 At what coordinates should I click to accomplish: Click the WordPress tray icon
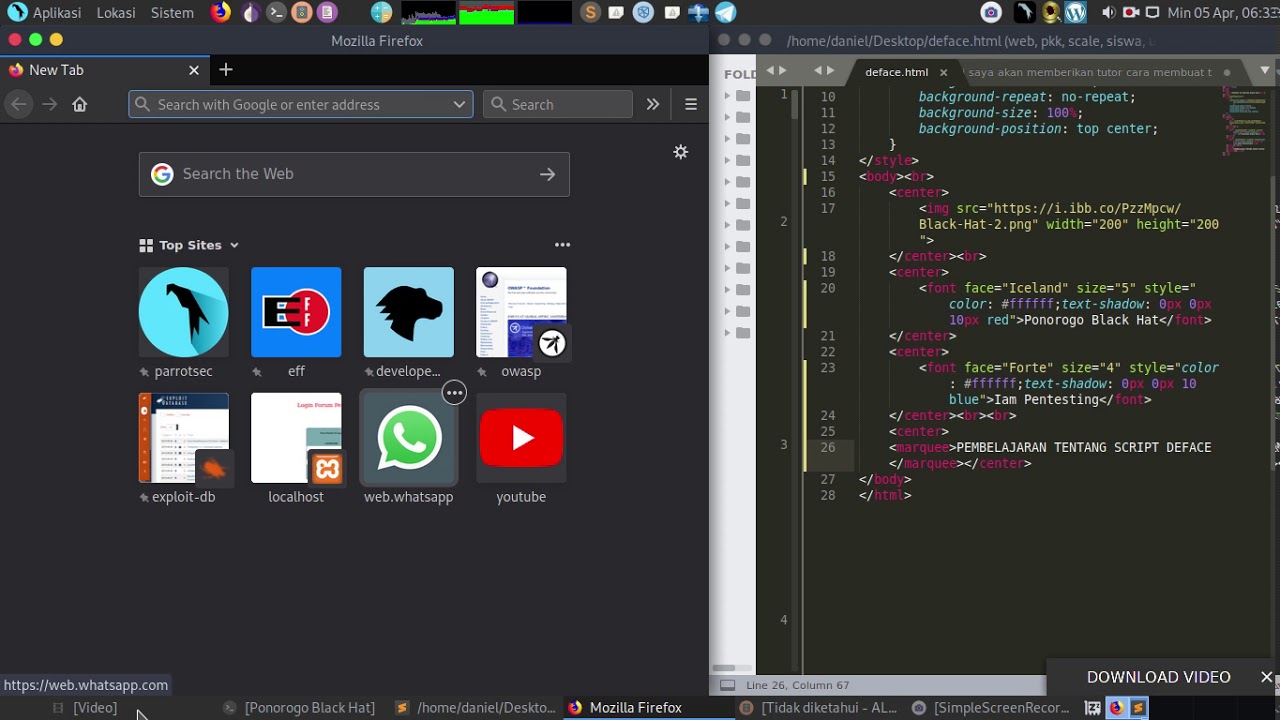(x=1076, y=13)
